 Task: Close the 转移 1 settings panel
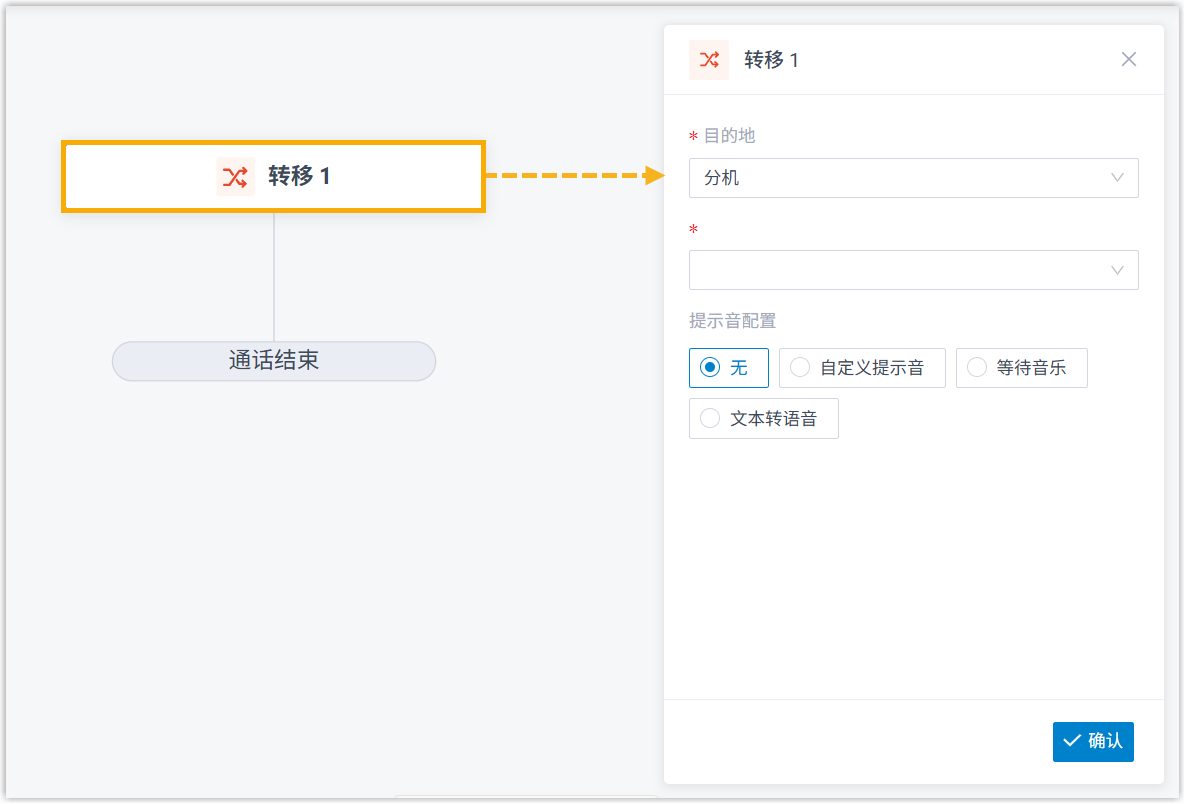[x=1128, y=59]
